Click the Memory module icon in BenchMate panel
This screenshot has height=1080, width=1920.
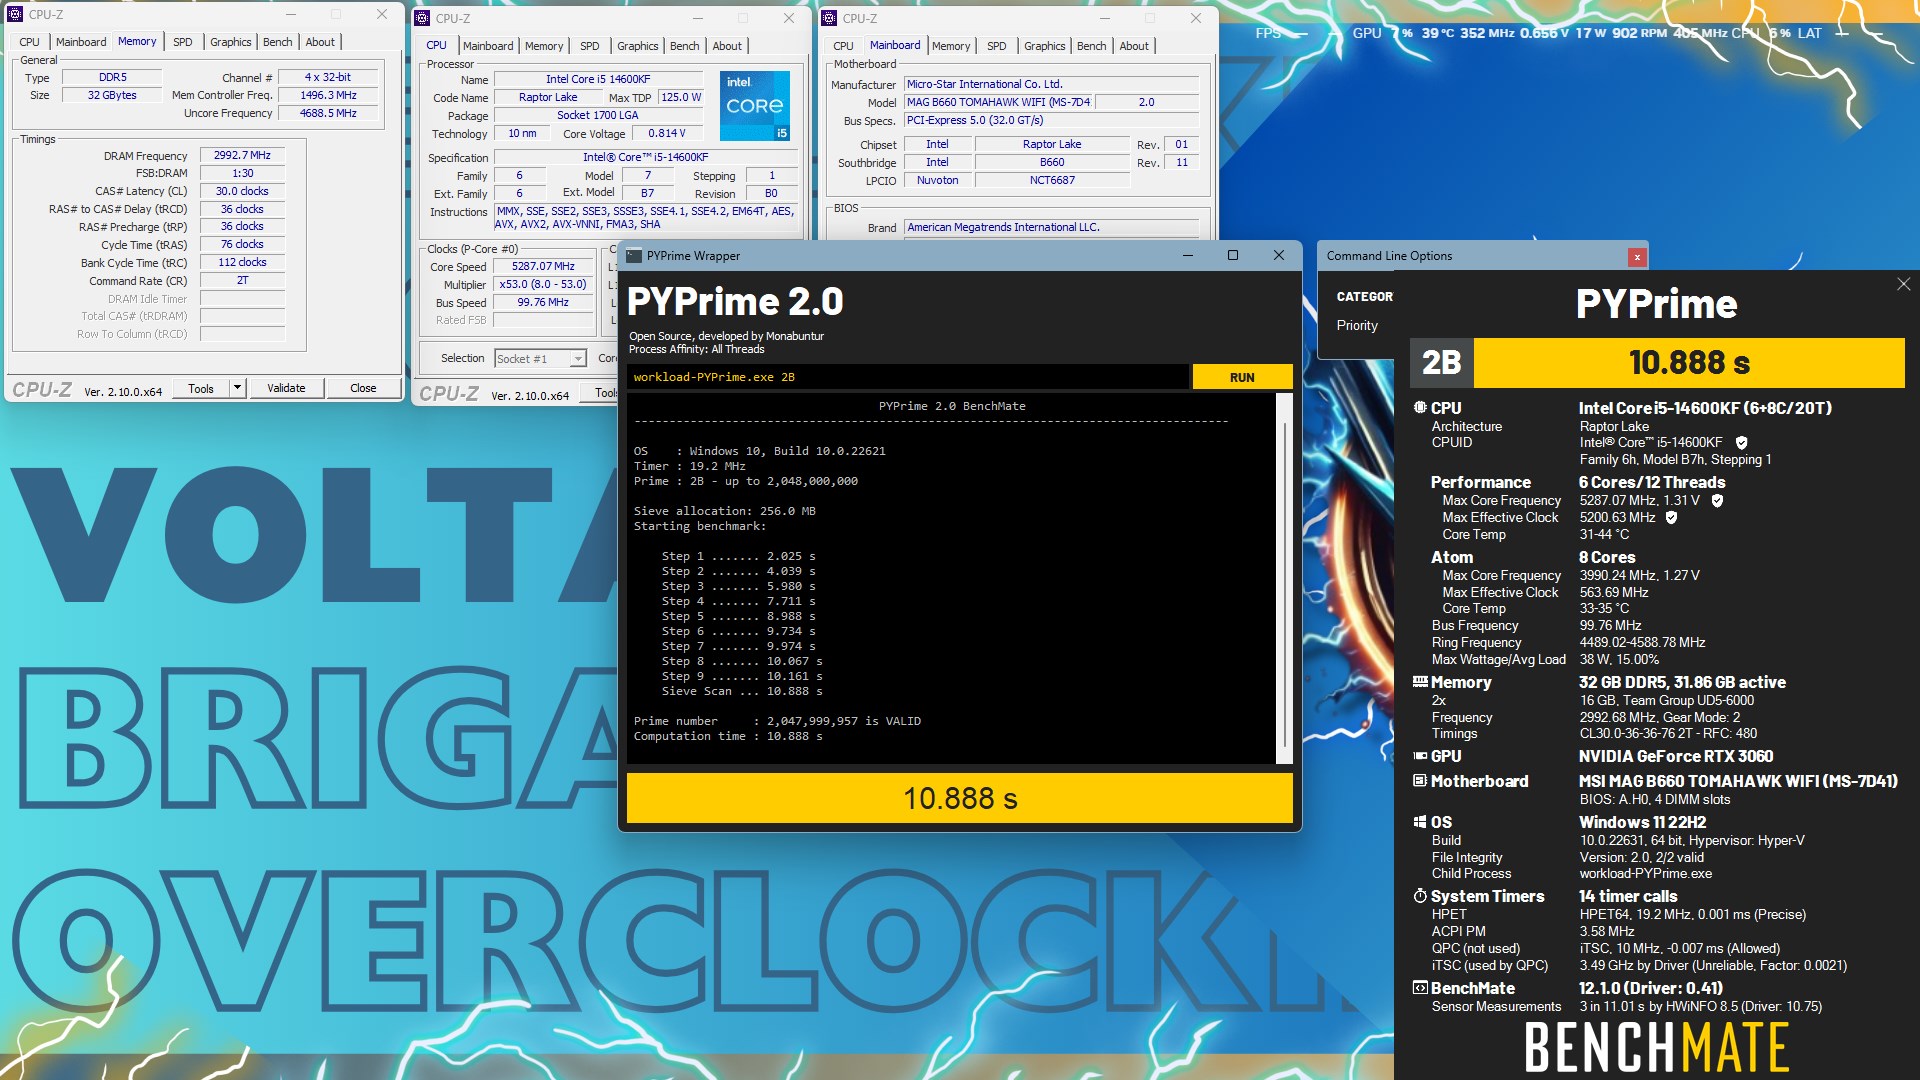pos(1420,682)
